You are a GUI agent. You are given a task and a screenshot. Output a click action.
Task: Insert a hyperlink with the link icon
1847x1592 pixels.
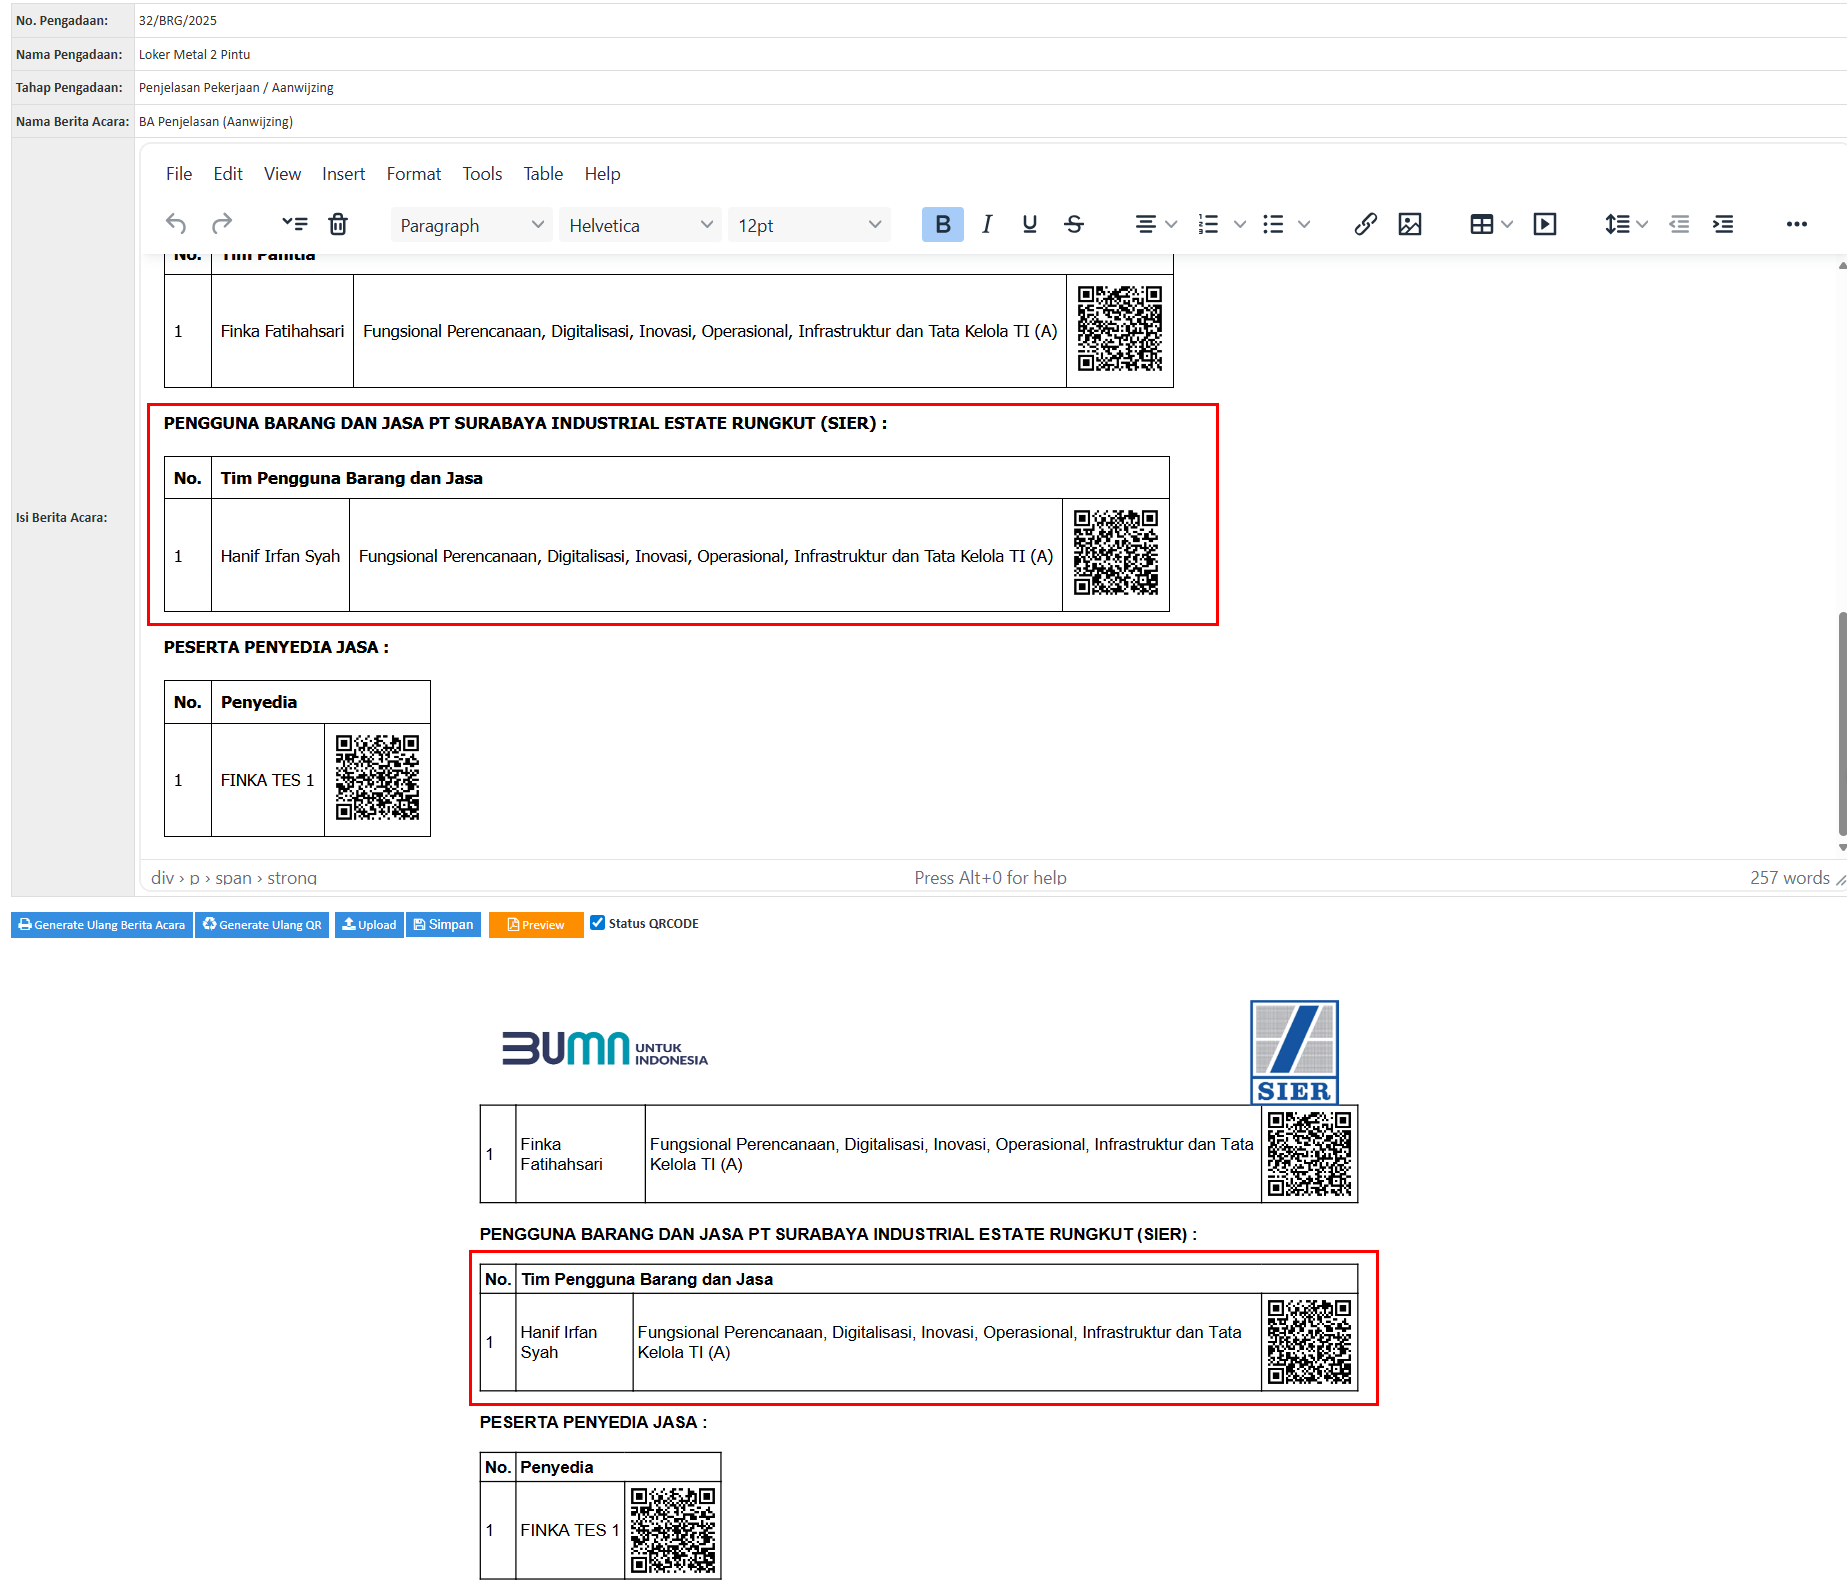[x=1366, y=224]
